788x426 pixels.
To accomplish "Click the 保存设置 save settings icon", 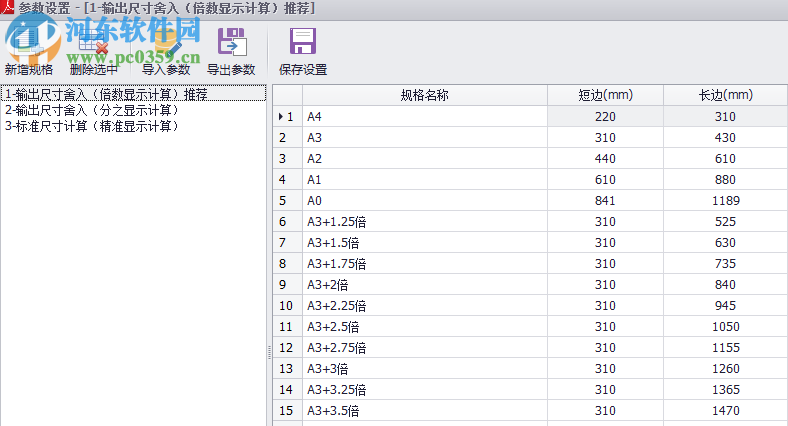I will coord(303,41).
